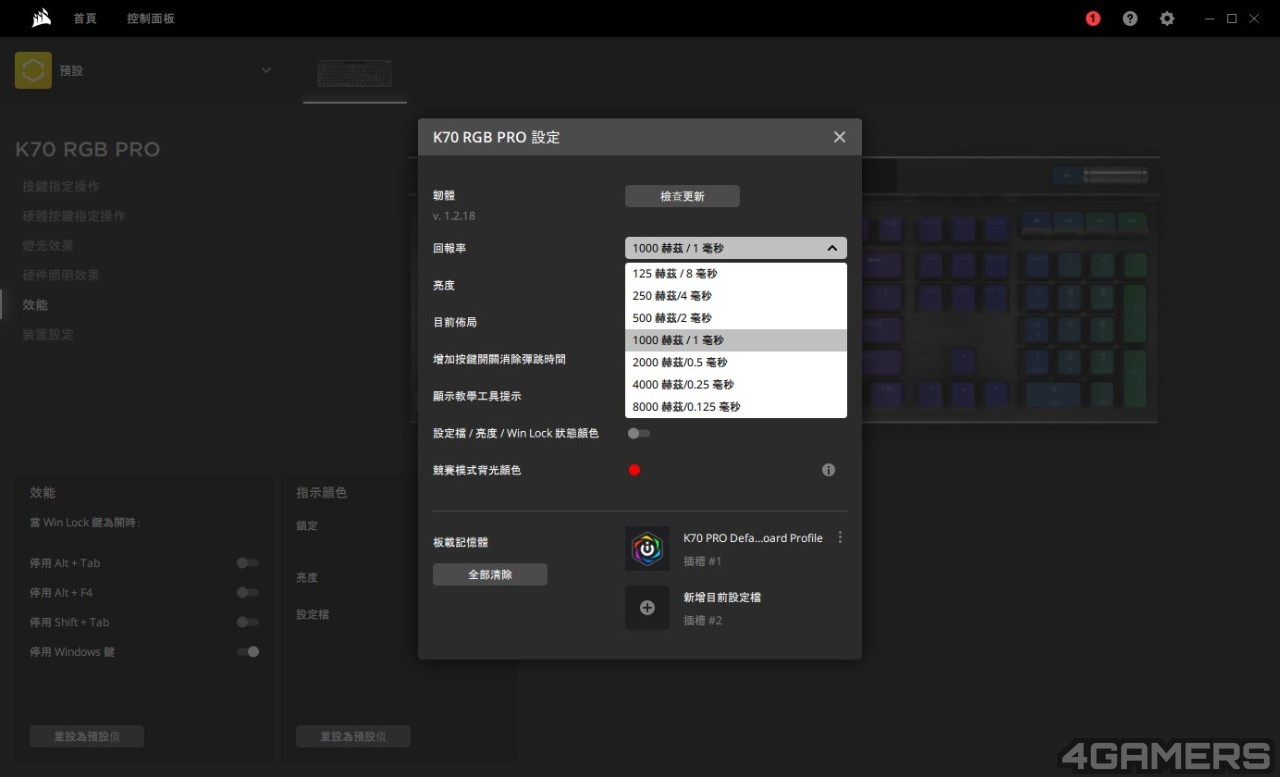The width and height of the screenshot is (1280, 777).
Task: Select 1000 赫茲 / 1 毫秒 option
Action: (x=736, y=340)
